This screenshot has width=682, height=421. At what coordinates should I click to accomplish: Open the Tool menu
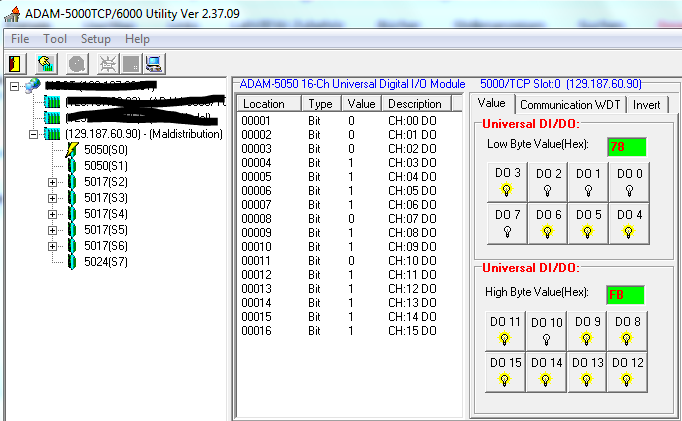coord(55,39)
